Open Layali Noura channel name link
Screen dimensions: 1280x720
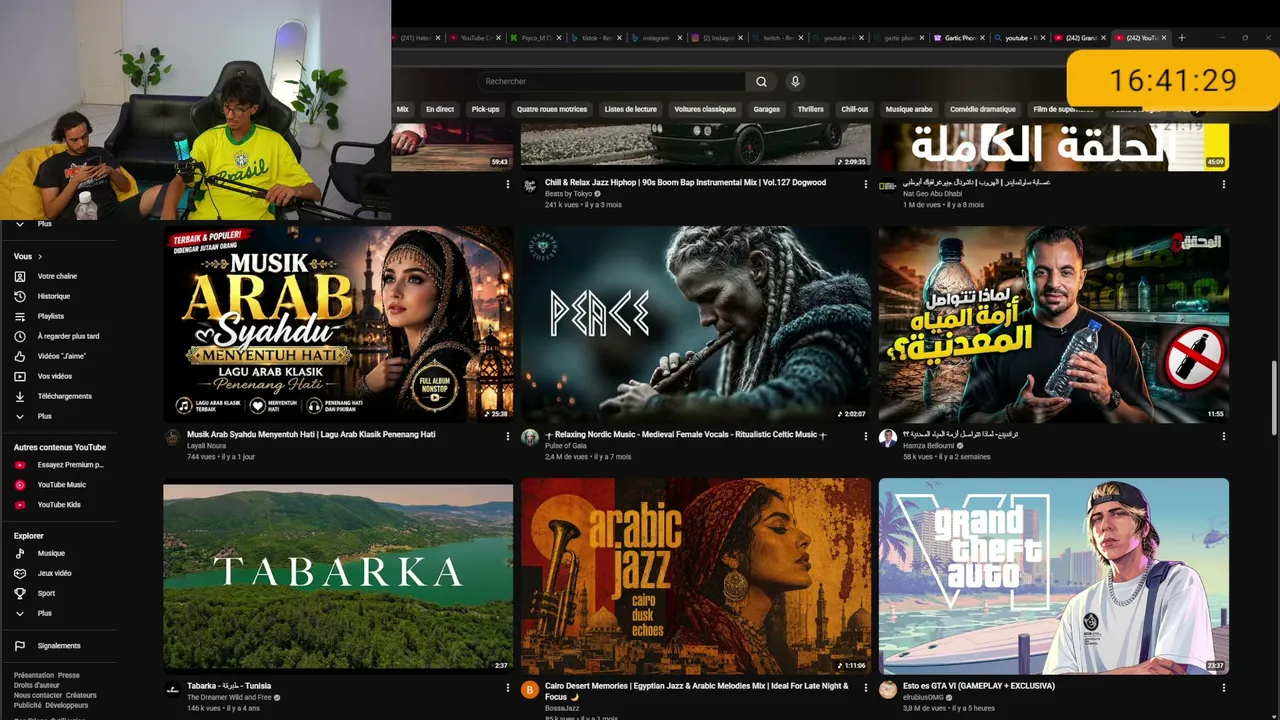click(204, 446)
